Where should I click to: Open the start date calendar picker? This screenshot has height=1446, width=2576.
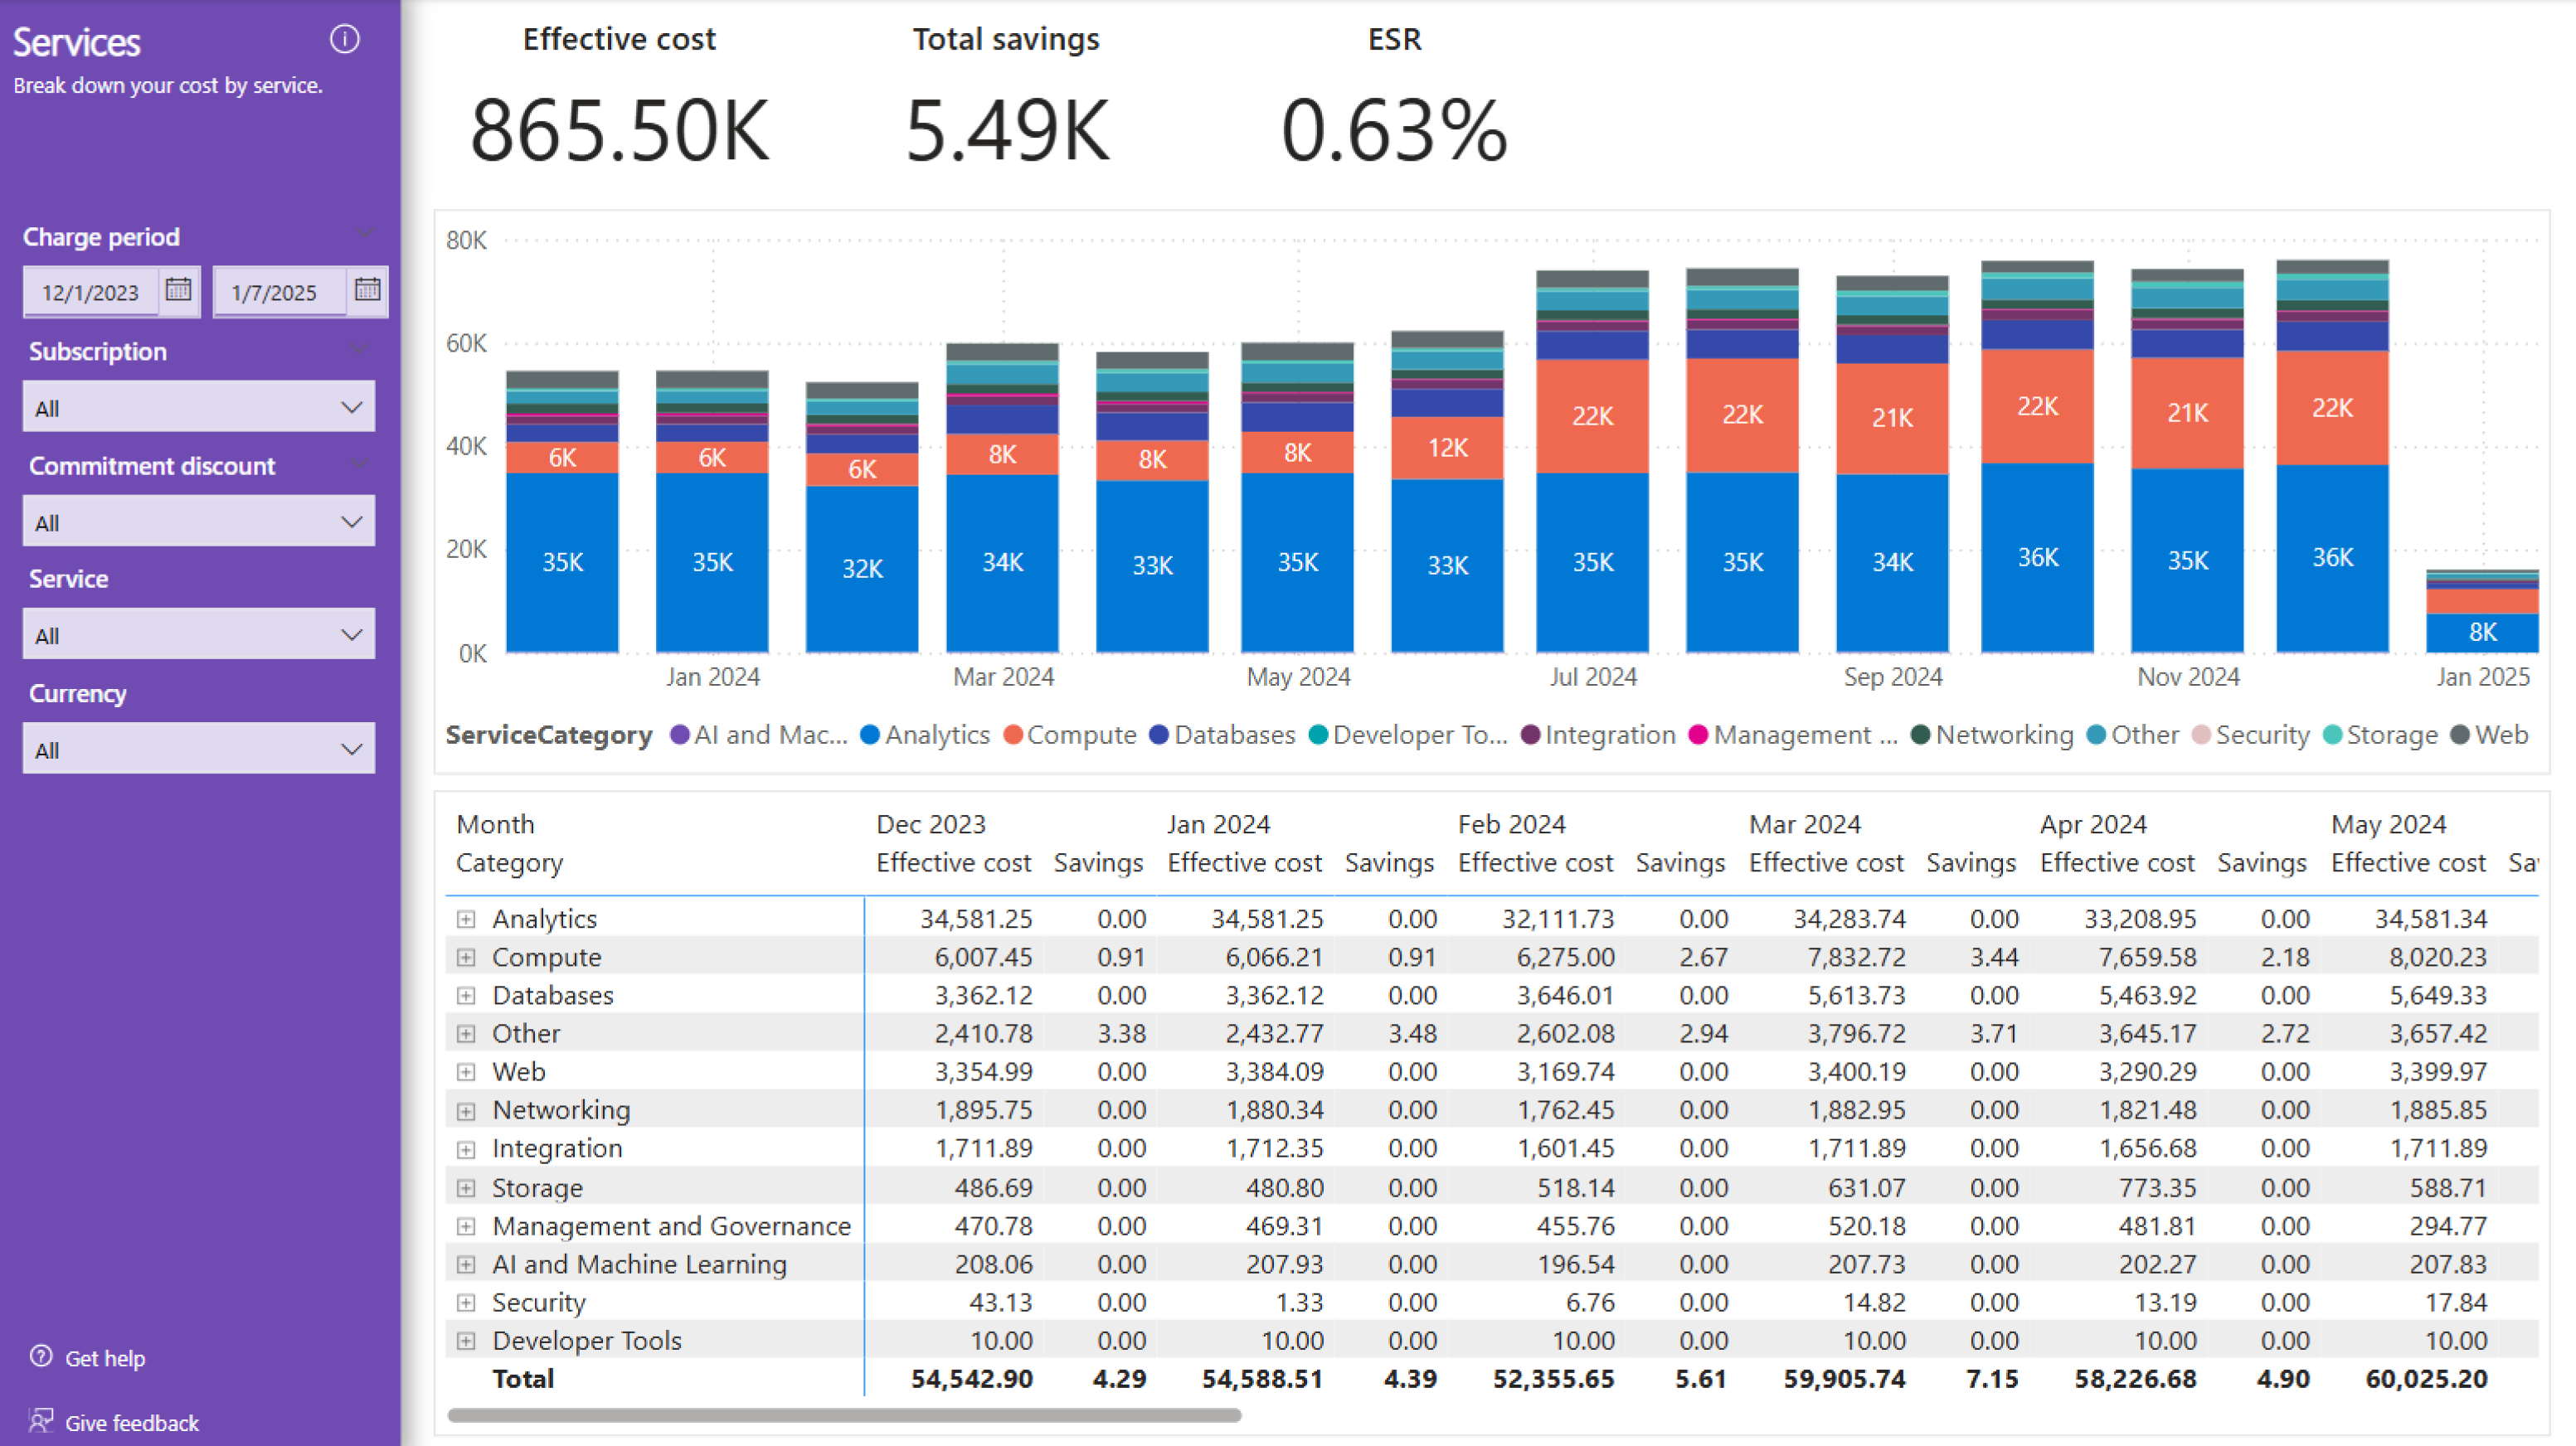click(x=178, y=290)
